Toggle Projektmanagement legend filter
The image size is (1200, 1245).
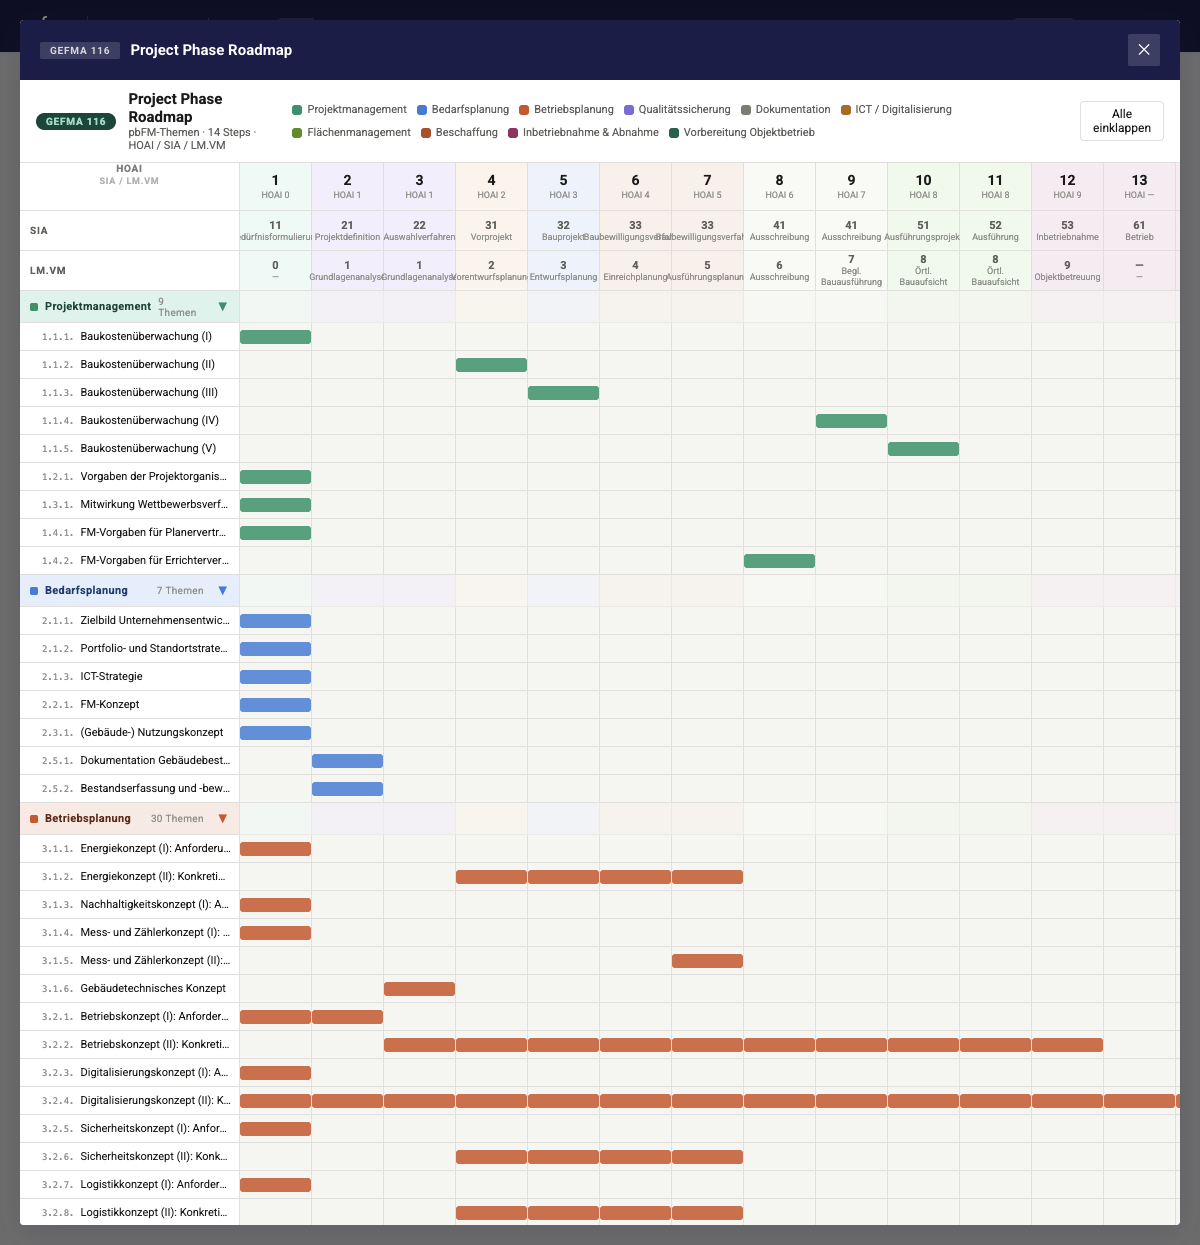click(x=349, y=110)
